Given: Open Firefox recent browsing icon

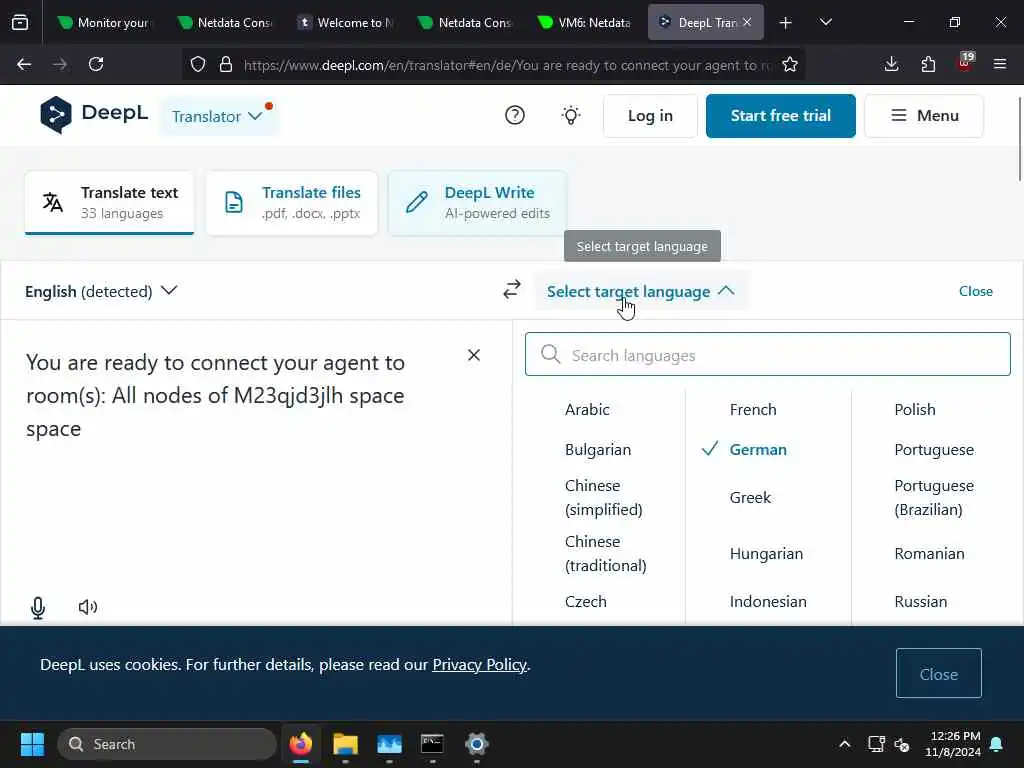Looking at the screenshot, I should click(x=20, y=23).
